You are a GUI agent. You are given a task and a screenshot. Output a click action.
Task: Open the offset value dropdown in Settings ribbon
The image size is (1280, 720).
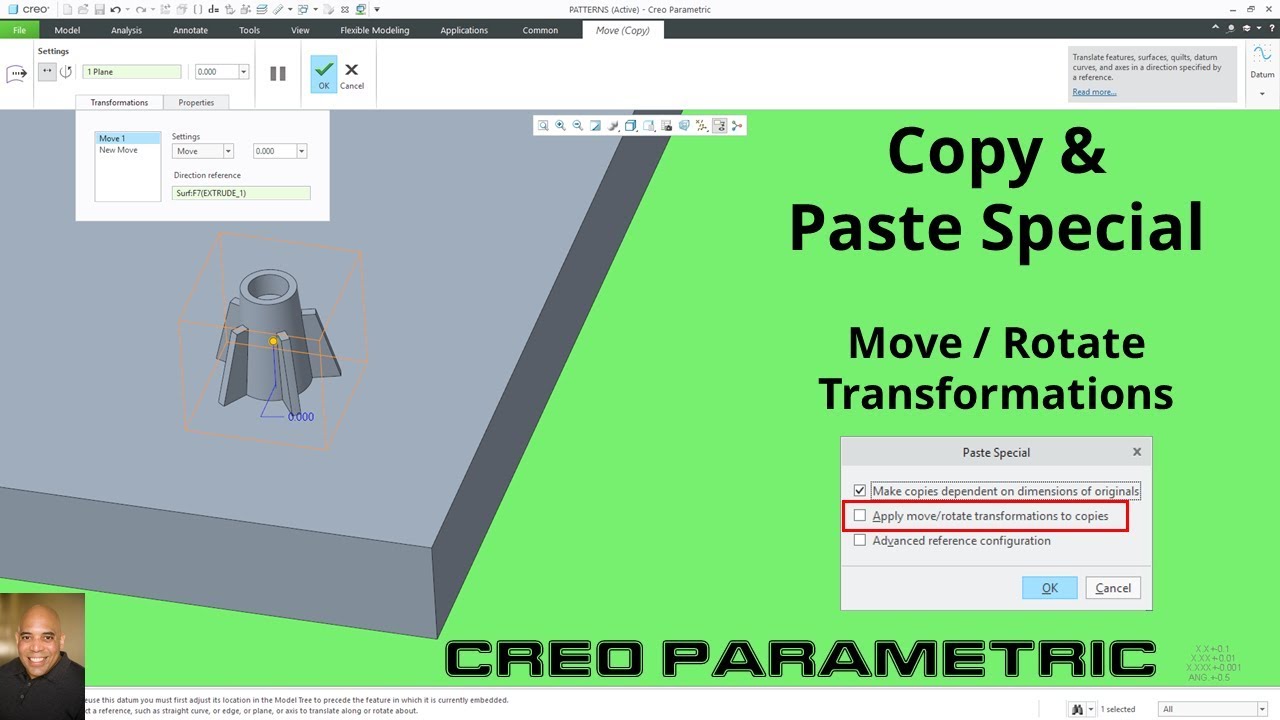pos(244,72)
